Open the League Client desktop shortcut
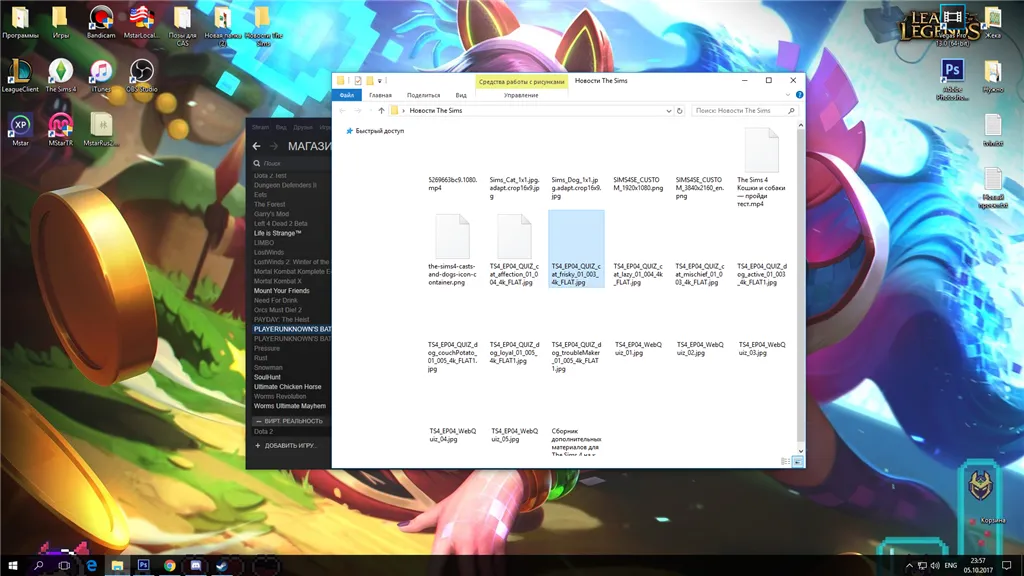Viewport: 1024px width, 576px height. [x=20, y=75]
